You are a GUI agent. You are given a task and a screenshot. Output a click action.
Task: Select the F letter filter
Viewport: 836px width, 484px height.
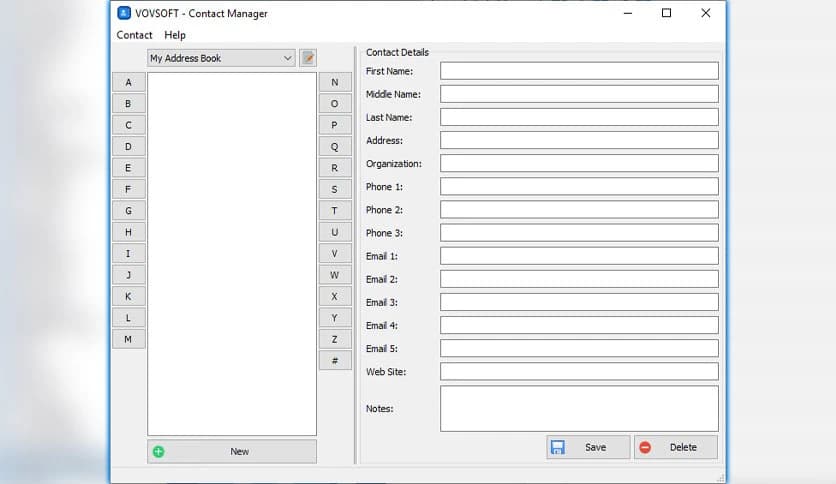128,189
